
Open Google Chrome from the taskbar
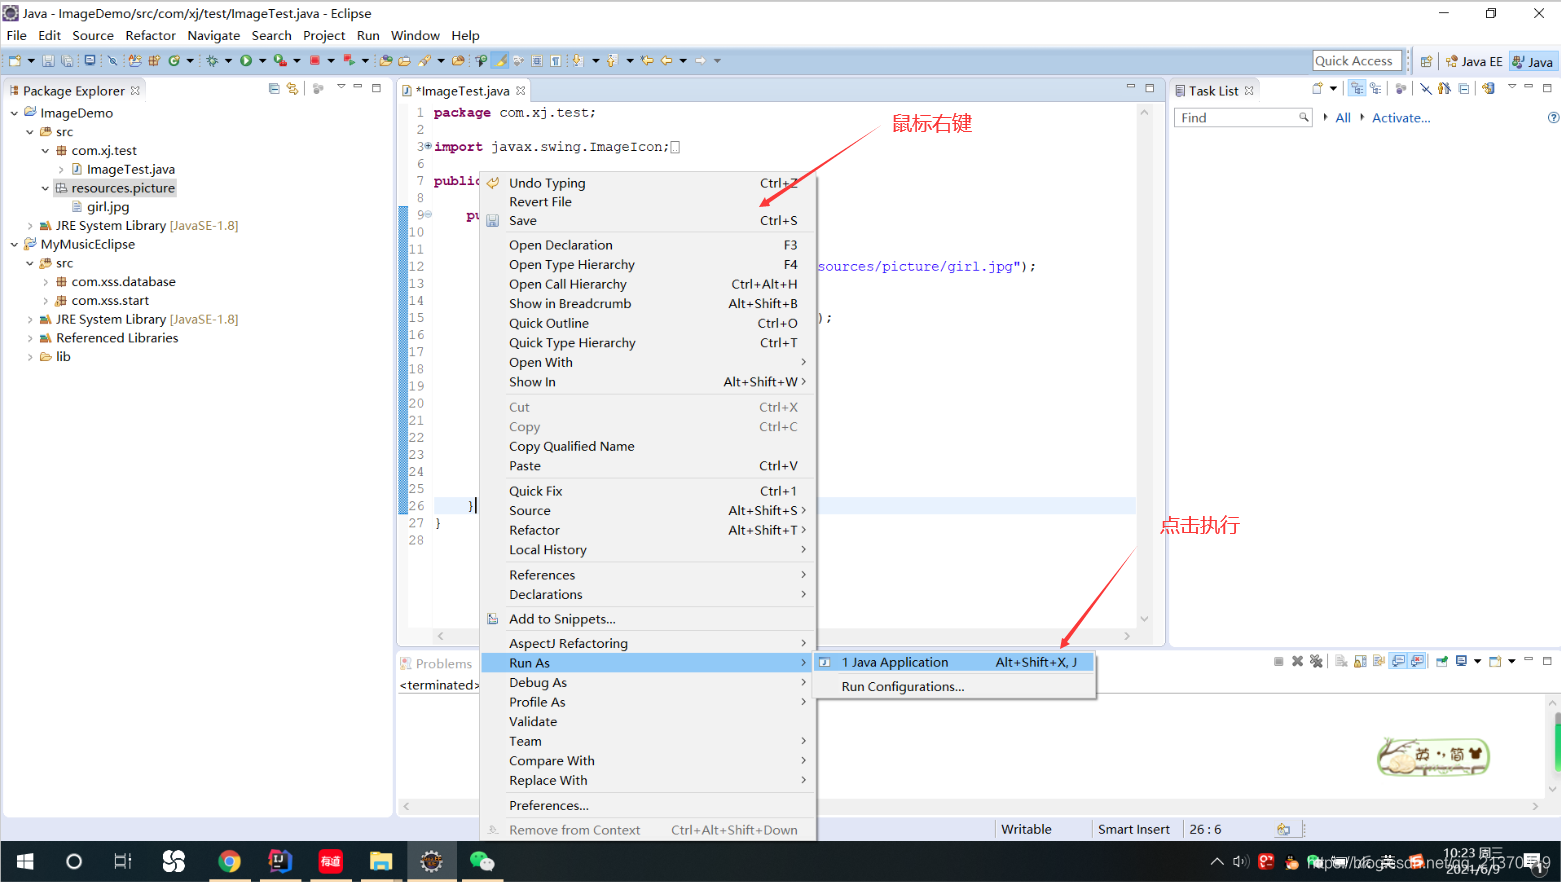point(230,861)
